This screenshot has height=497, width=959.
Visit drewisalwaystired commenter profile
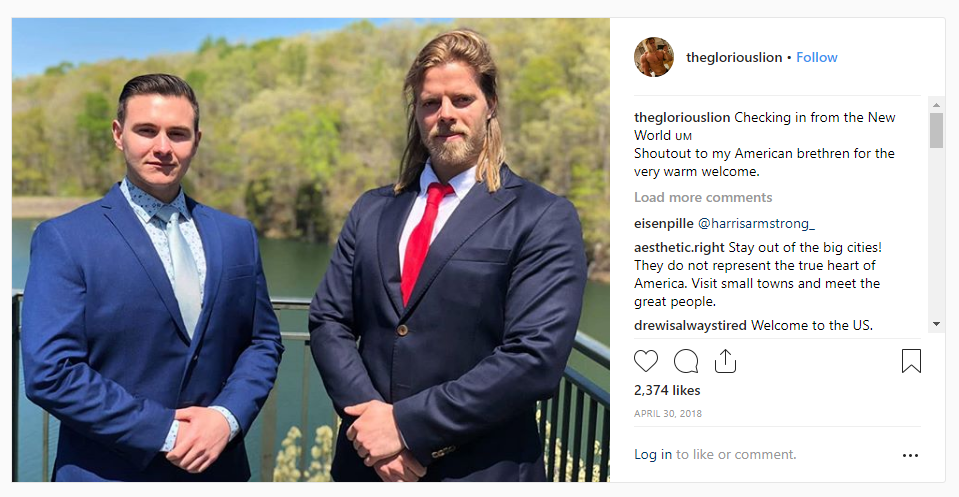pyautogui.click(x=690, y=325)
